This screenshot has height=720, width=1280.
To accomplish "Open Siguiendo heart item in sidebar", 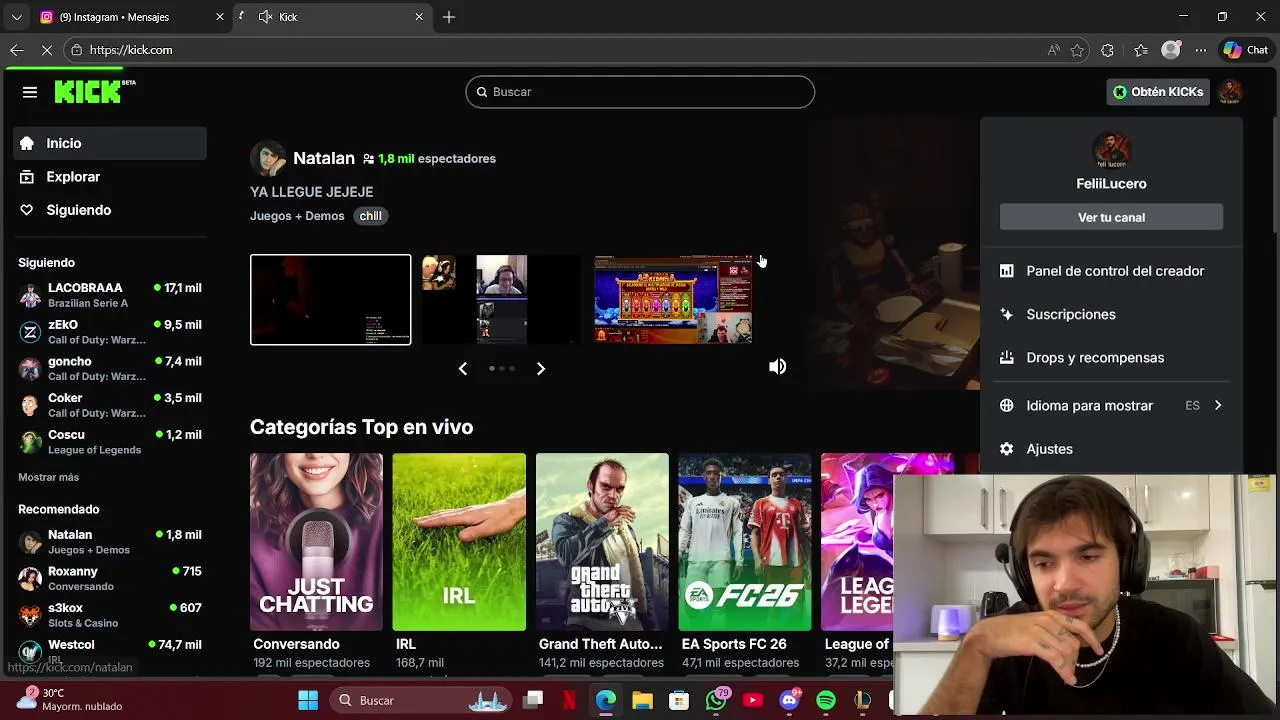I will (x=110, y=210).
